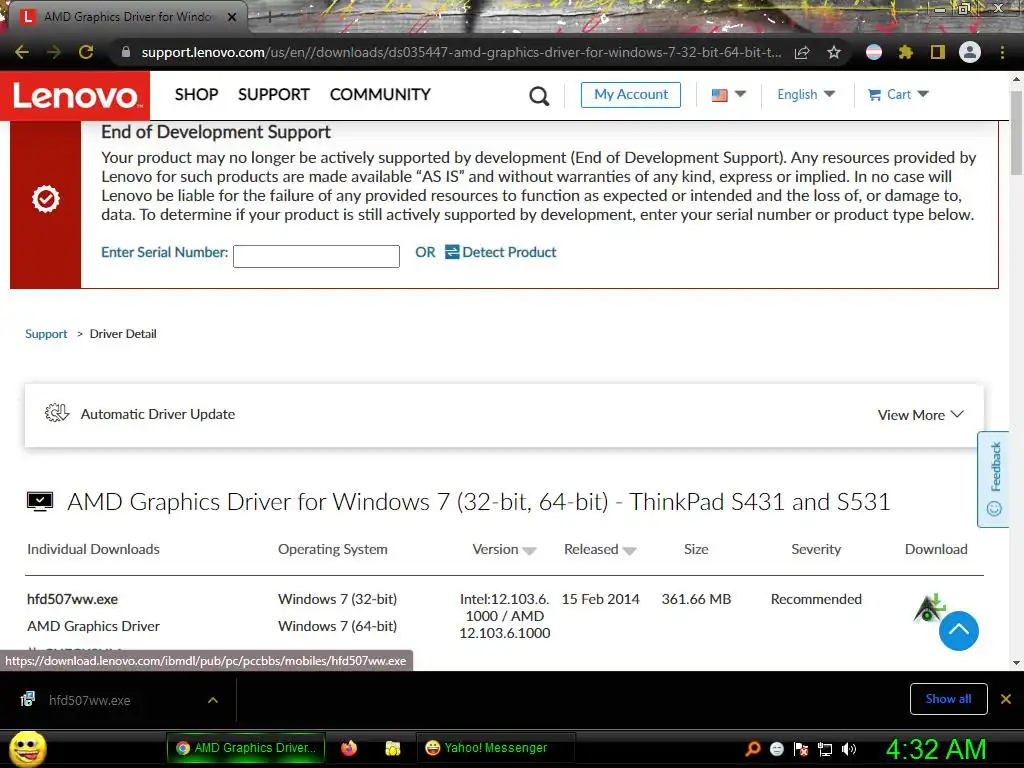
Task: Click the page vertical scrollbar thumb
Action: tap(1016, 133)
